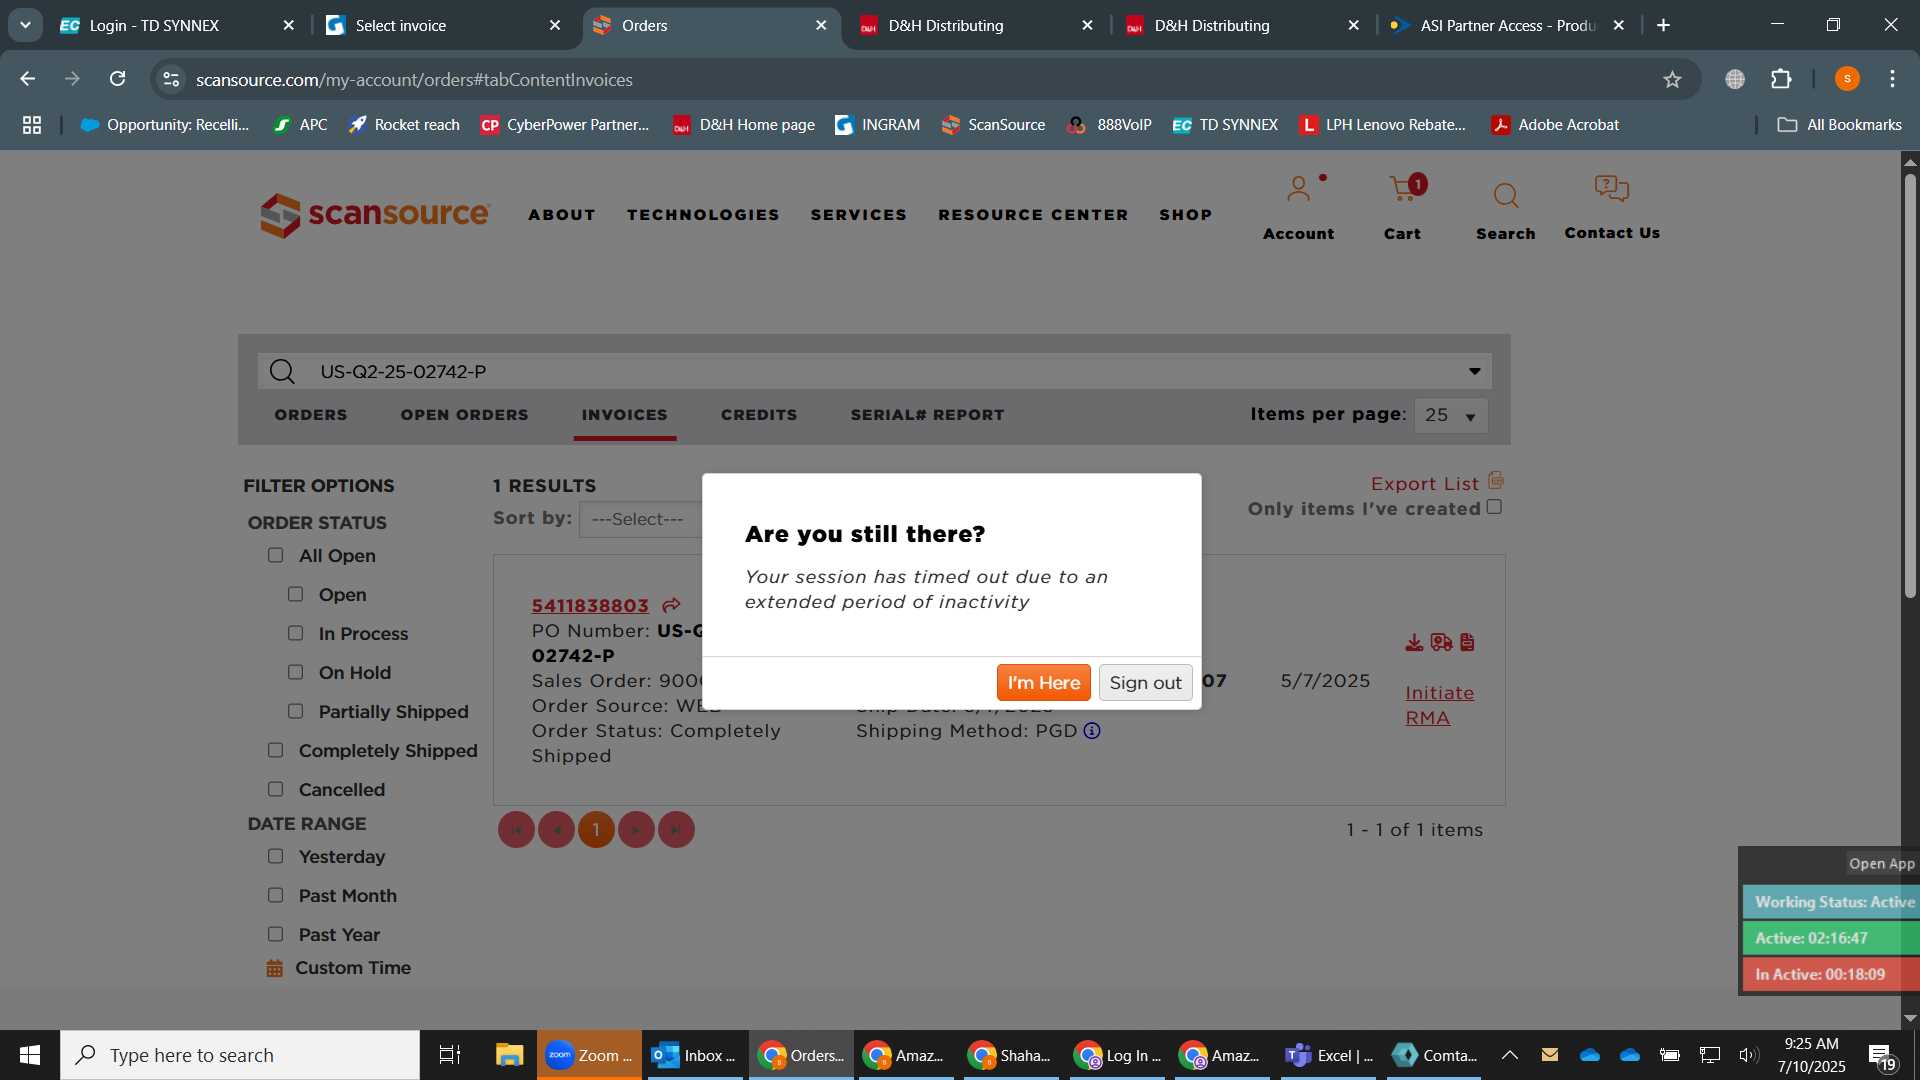Open the Chrome profile avatar
The image size is (1920, 1080).
[1847, 79]
